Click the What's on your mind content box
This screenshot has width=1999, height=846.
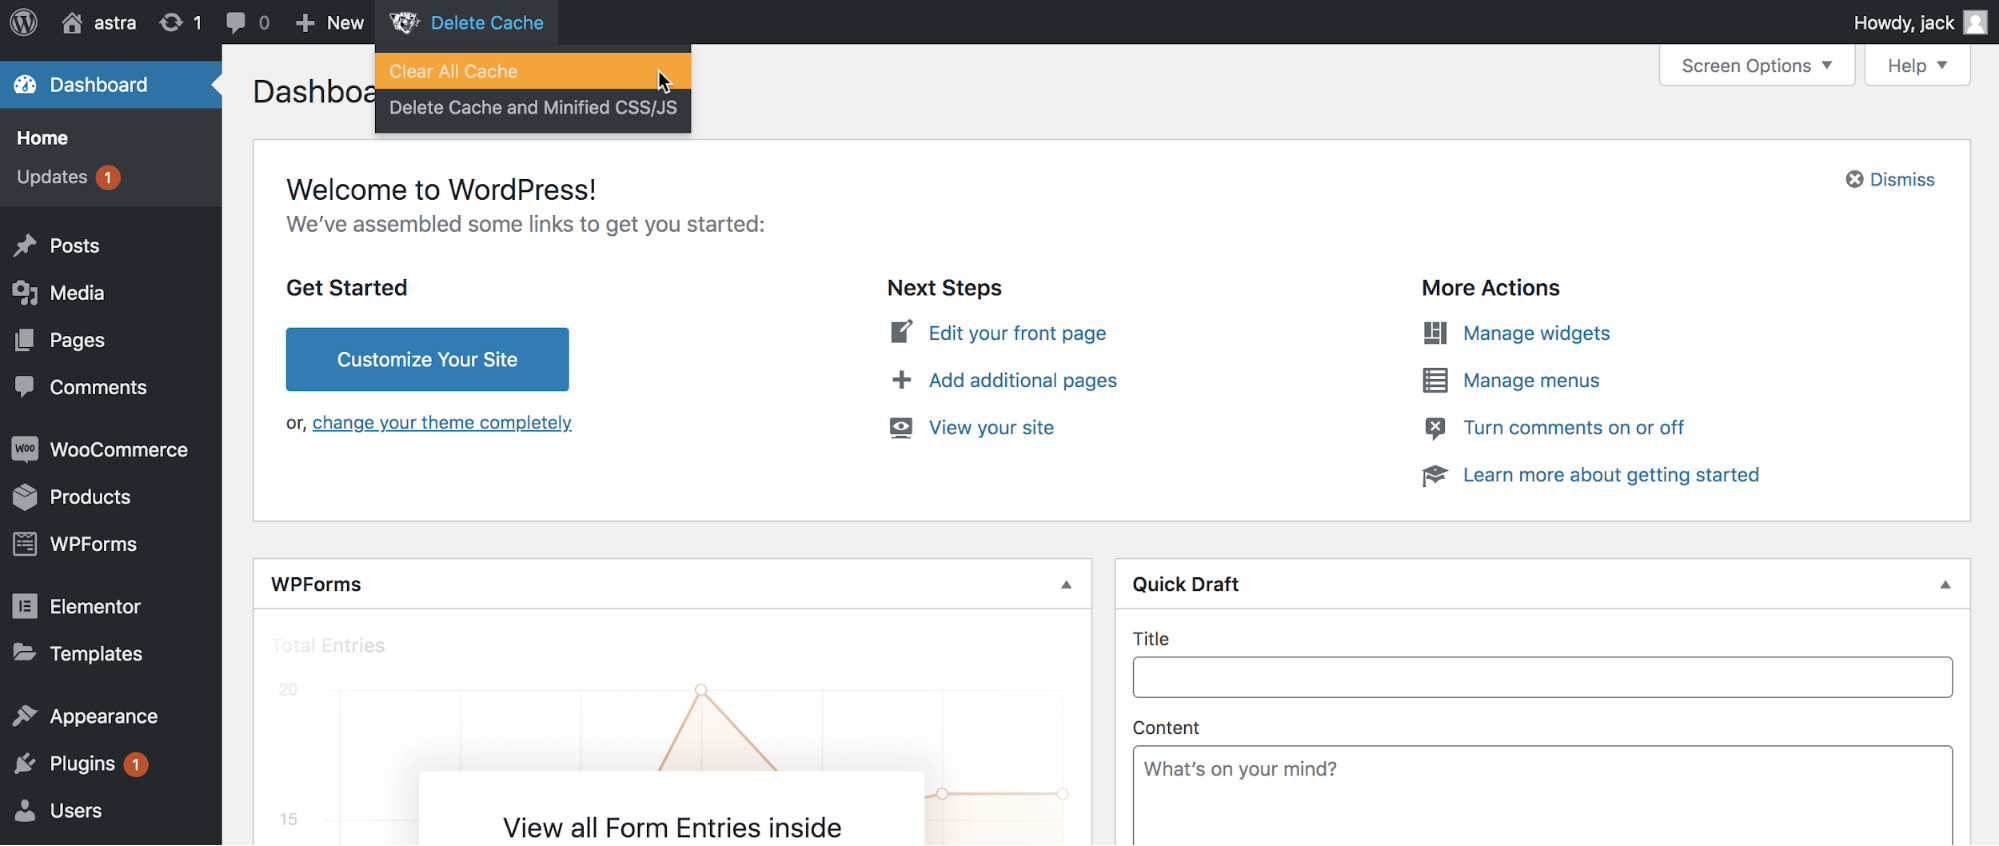pos(1542,796)
